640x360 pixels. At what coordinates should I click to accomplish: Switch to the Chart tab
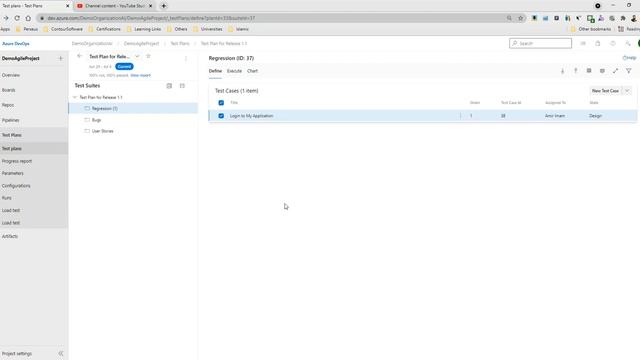click(252, 71)
